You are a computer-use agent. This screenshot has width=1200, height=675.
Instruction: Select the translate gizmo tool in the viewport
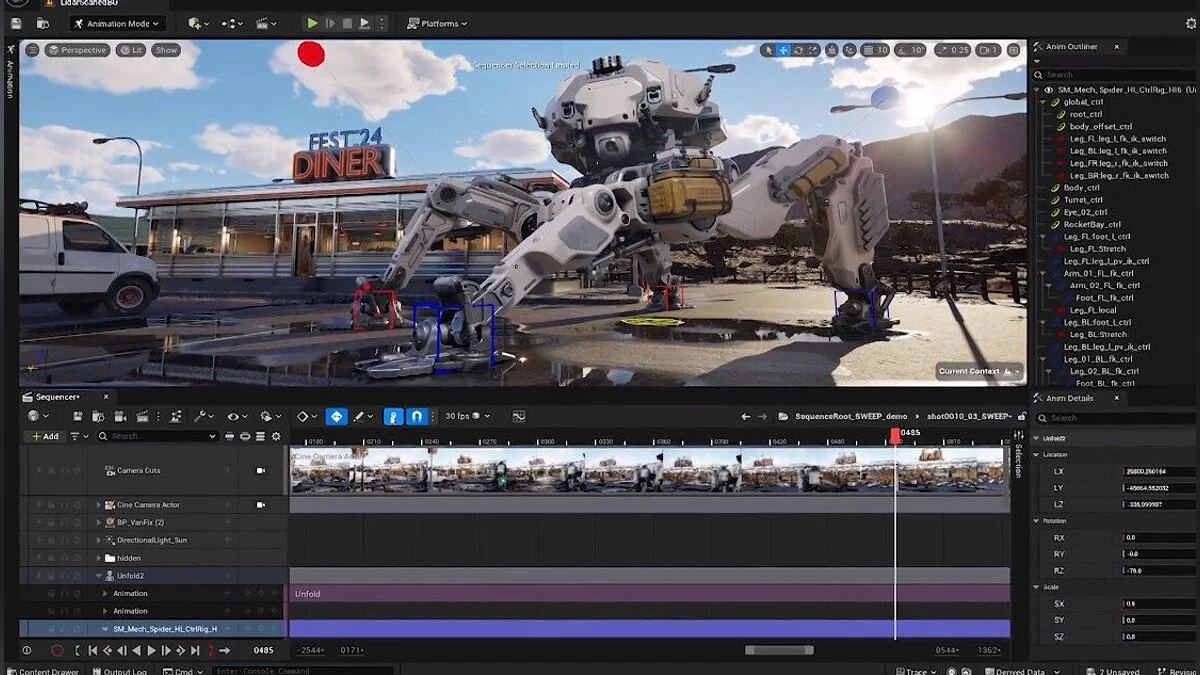[783, 50]
